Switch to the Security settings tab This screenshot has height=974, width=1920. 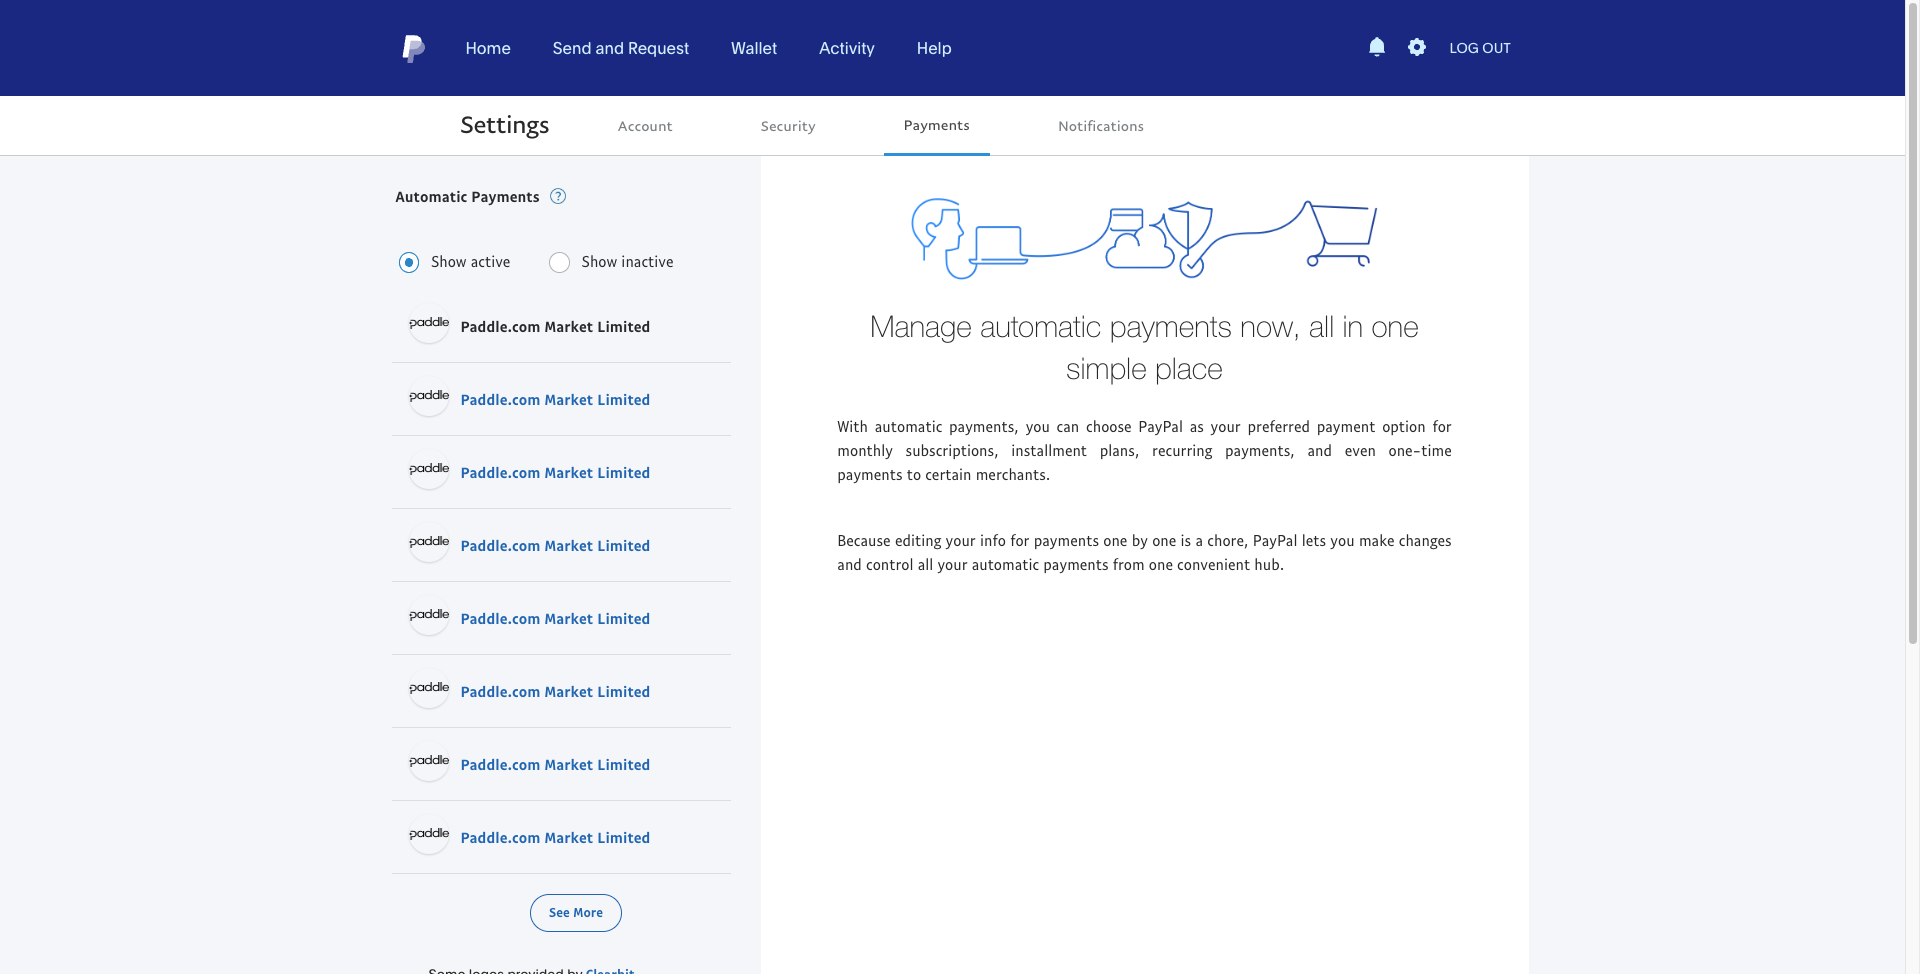788,126
